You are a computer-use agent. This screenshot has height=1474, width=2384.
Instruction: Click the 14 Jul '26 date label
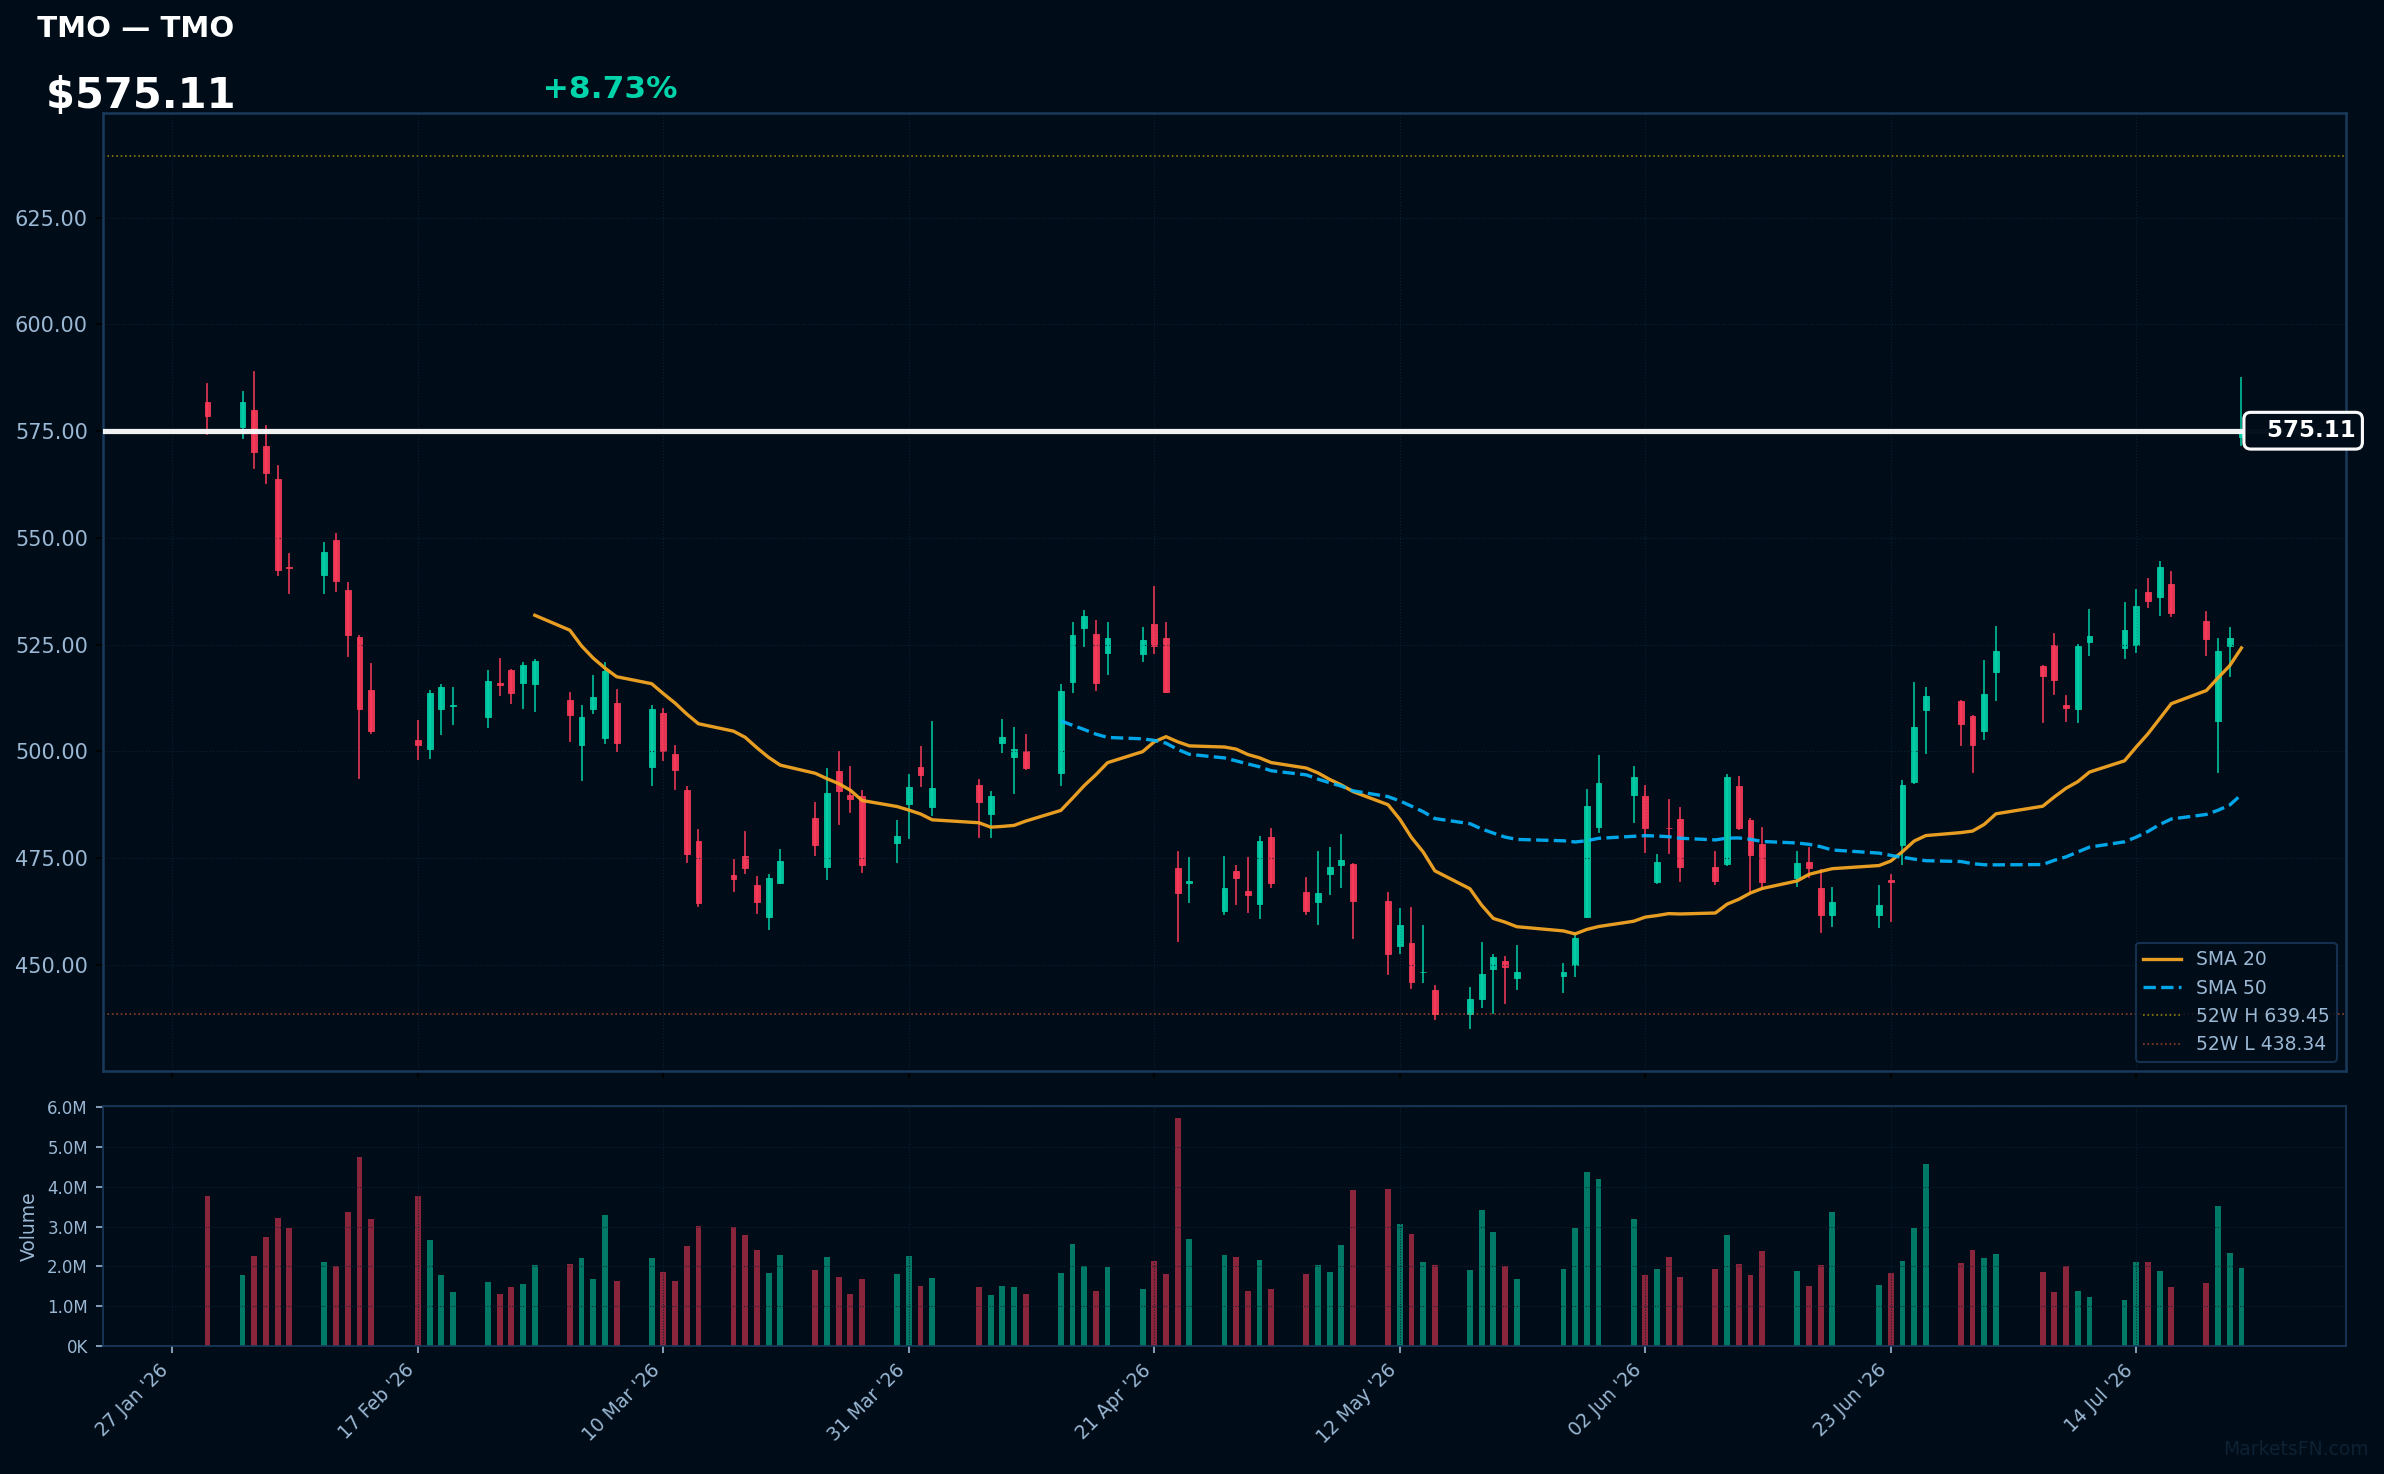point(2098,1397)
